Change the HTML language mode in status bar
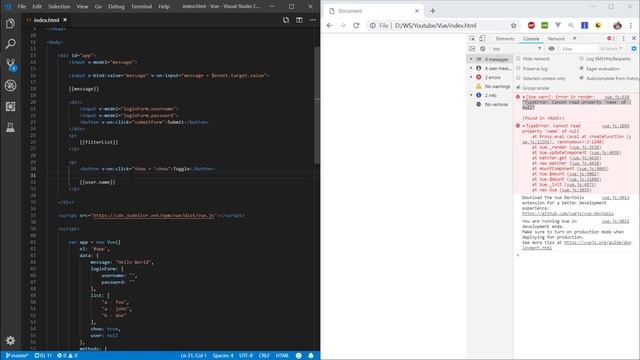 282,356
